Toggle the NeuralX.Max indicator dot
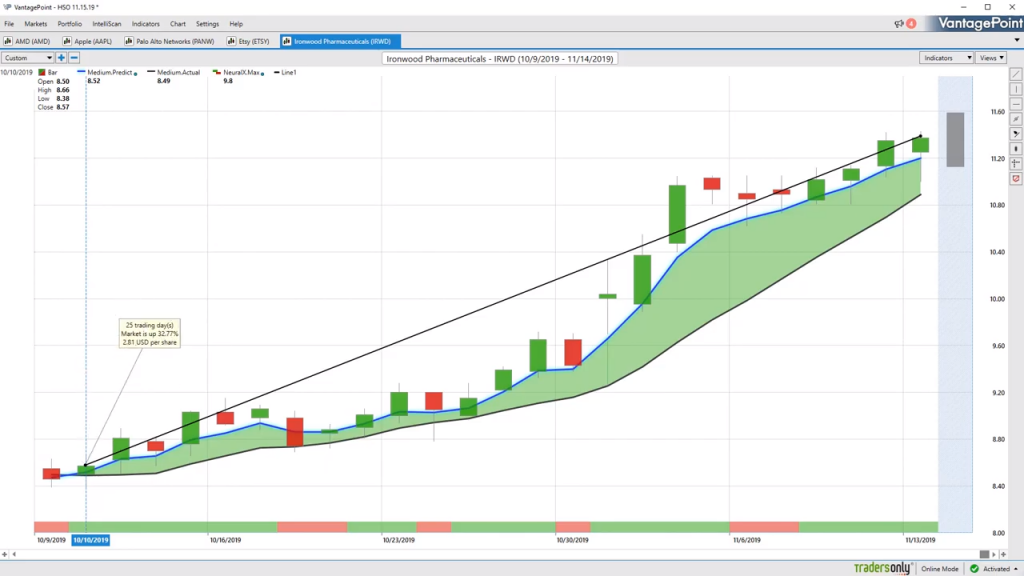Screen dimensions: 1024x576 [263, 74]
